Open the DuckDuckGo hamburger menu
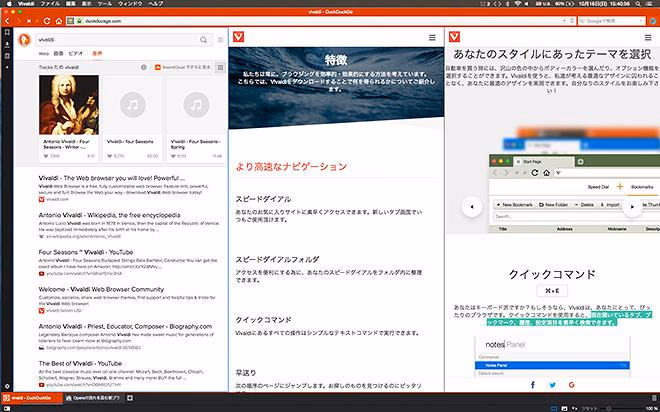The height and width of the screenshot is (412, 660). point(219,38)
